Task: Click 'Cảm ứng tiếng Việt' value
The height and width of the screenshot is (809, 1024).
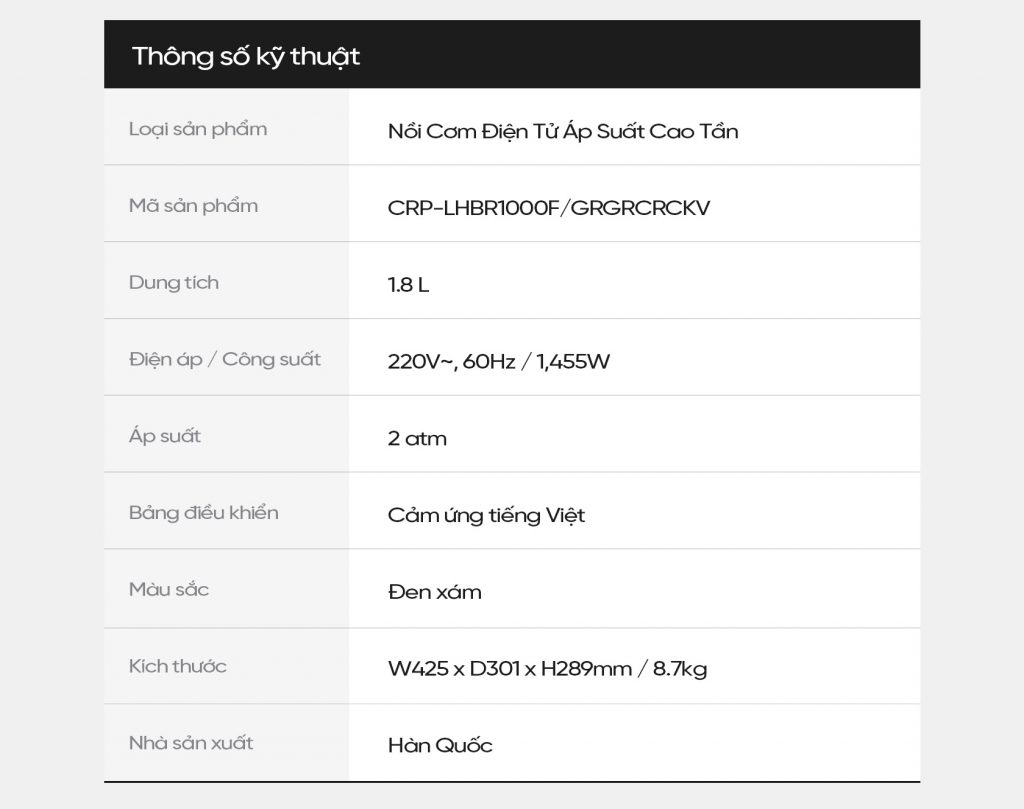Action: 487,515
